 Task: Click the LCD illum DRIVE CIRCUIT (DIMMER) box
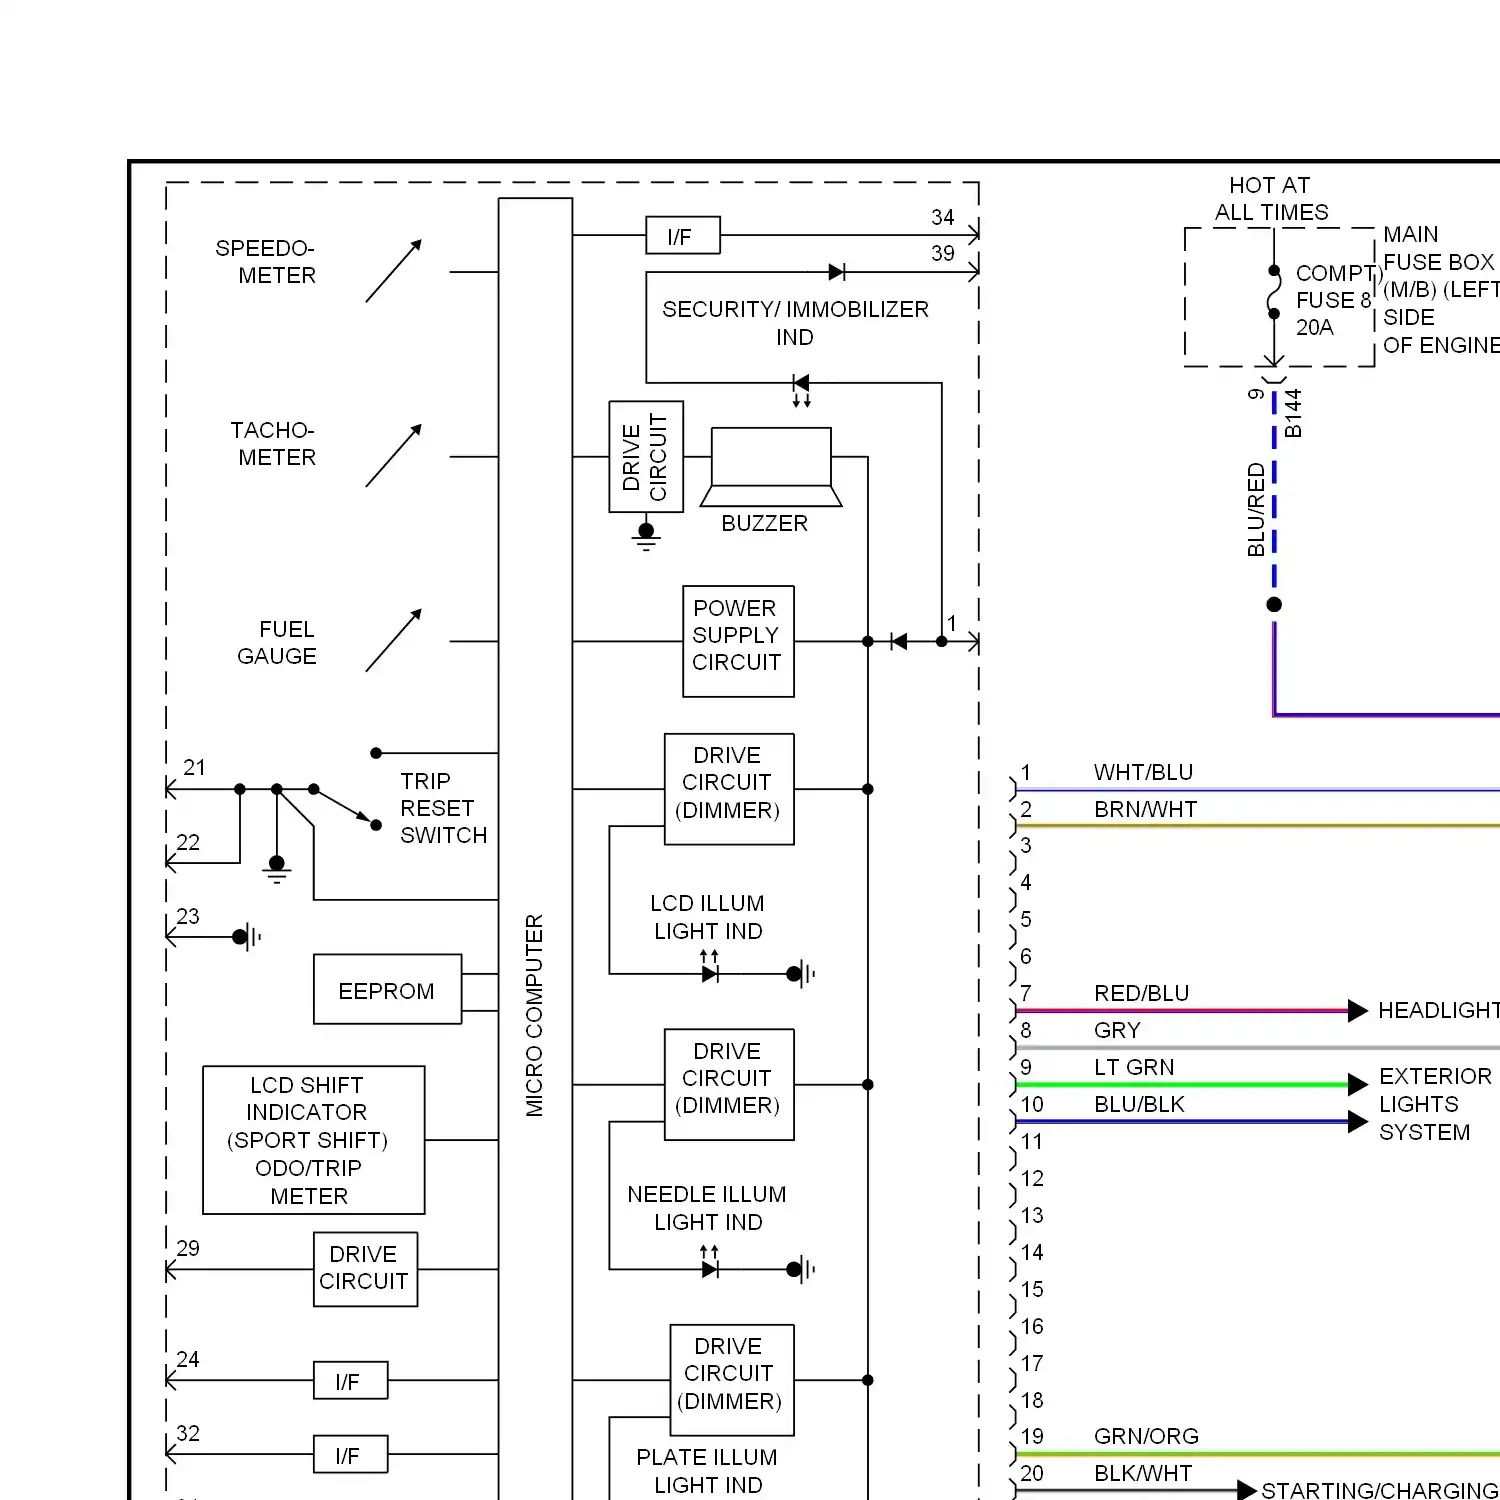pyautogui.click(x=729, y=789)
